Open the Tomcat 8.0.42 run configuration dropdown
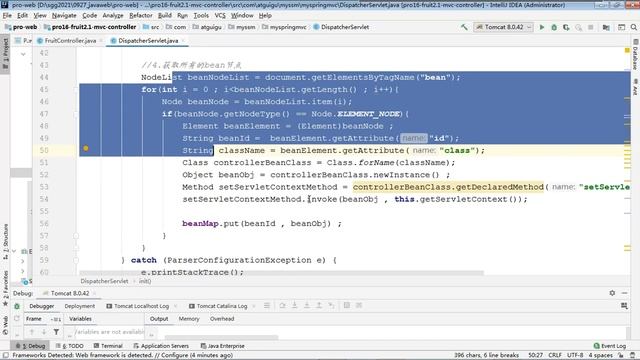 [x=504, y=27]
